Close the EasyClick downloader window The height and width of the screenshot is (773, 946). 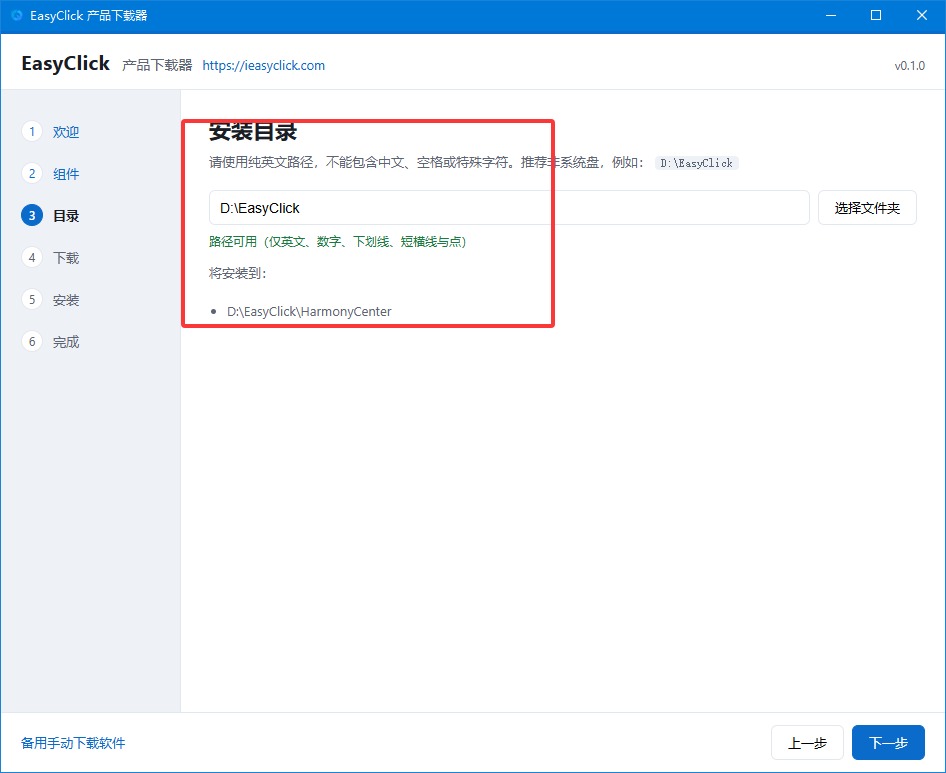[922, 16]
